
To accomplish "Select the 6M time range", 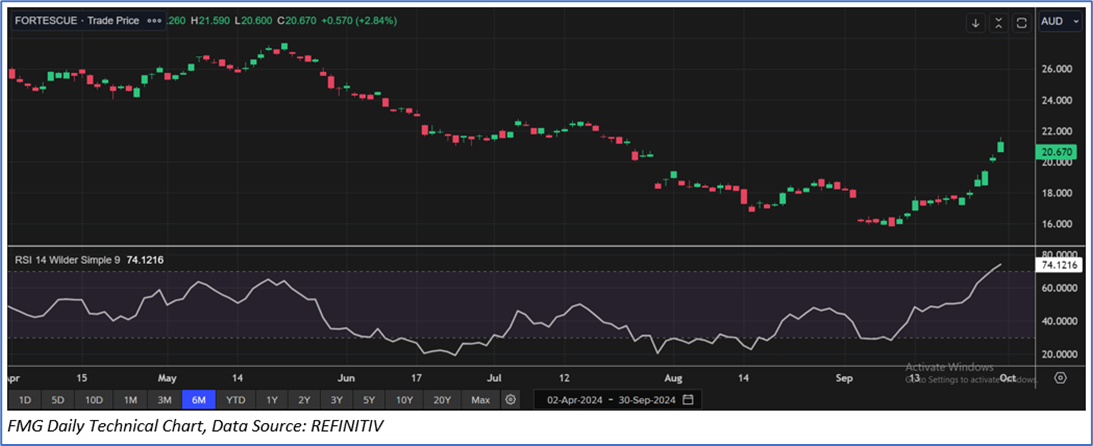I will pyautogui.click(x=199, y=400).
